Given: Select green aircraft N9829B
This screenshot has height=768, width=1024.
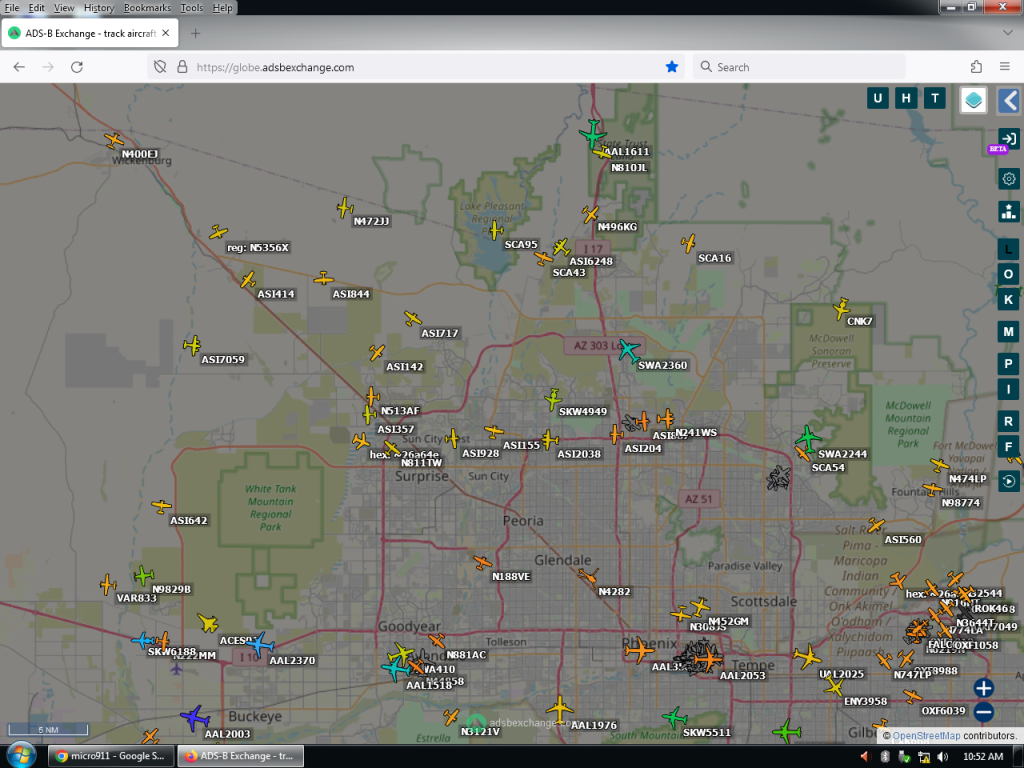Looking at the screenshot, I should click(144, 575).
